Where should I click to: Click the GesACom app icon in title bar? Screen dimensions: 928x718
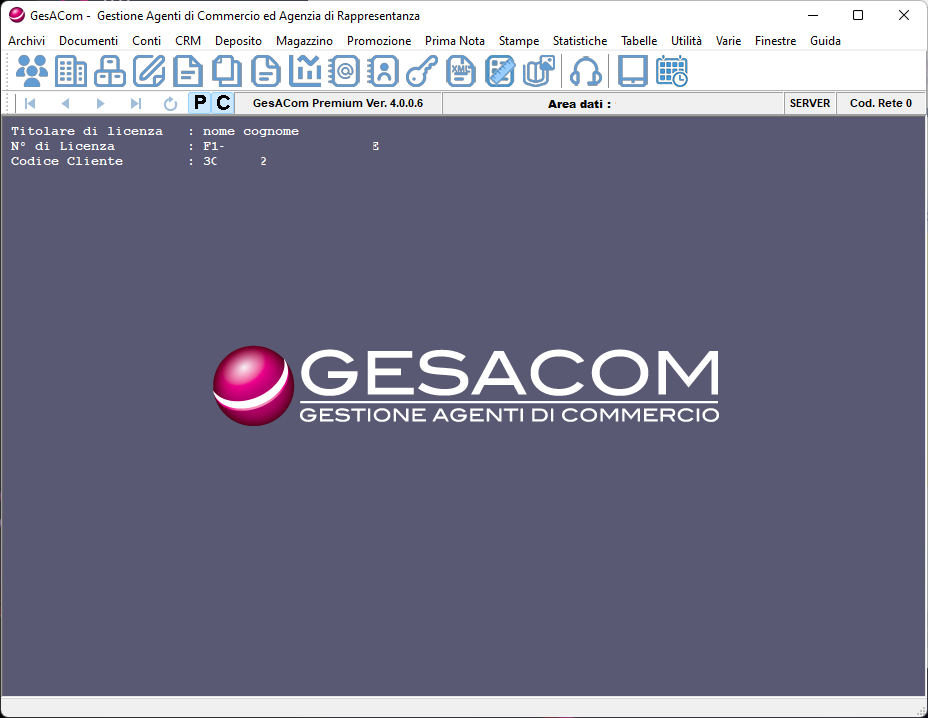(17, 15)
